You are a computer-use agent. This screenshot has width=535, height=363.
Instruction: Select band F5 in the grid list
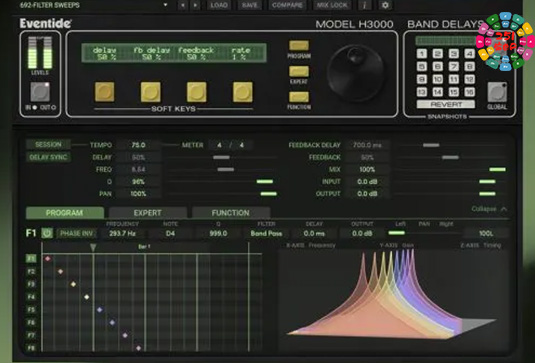coord(31,310)
